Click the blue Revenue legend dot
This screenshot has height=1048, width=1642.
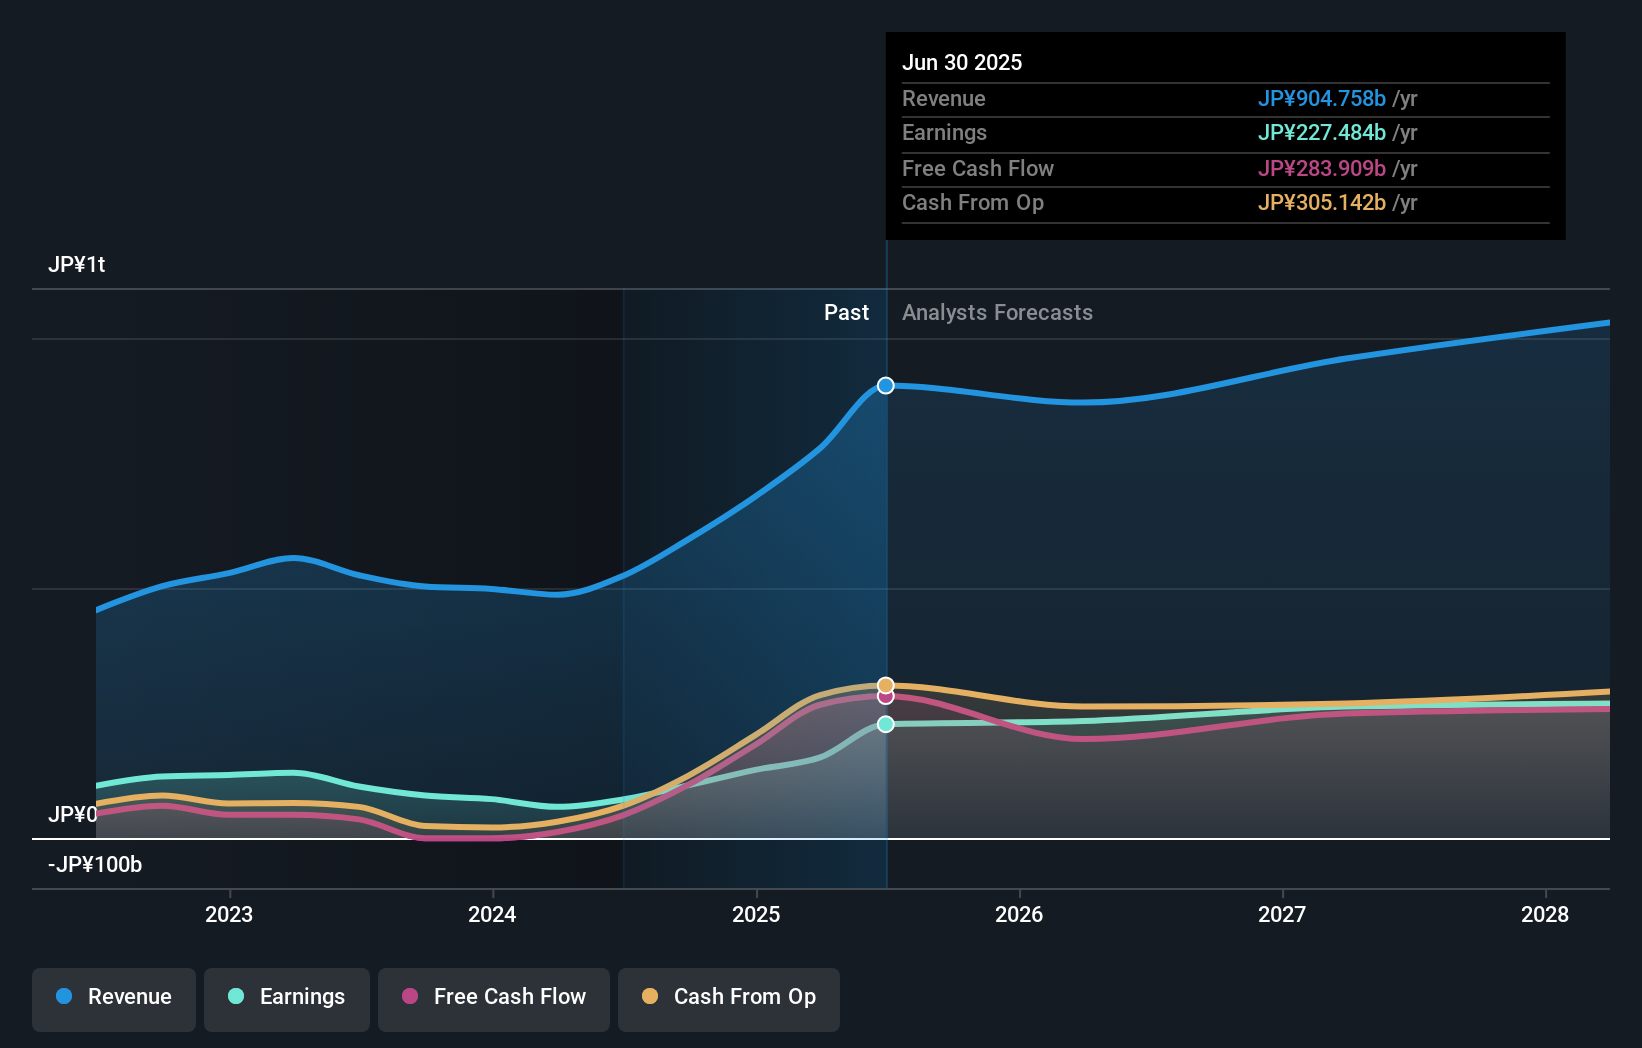point(62,997)
